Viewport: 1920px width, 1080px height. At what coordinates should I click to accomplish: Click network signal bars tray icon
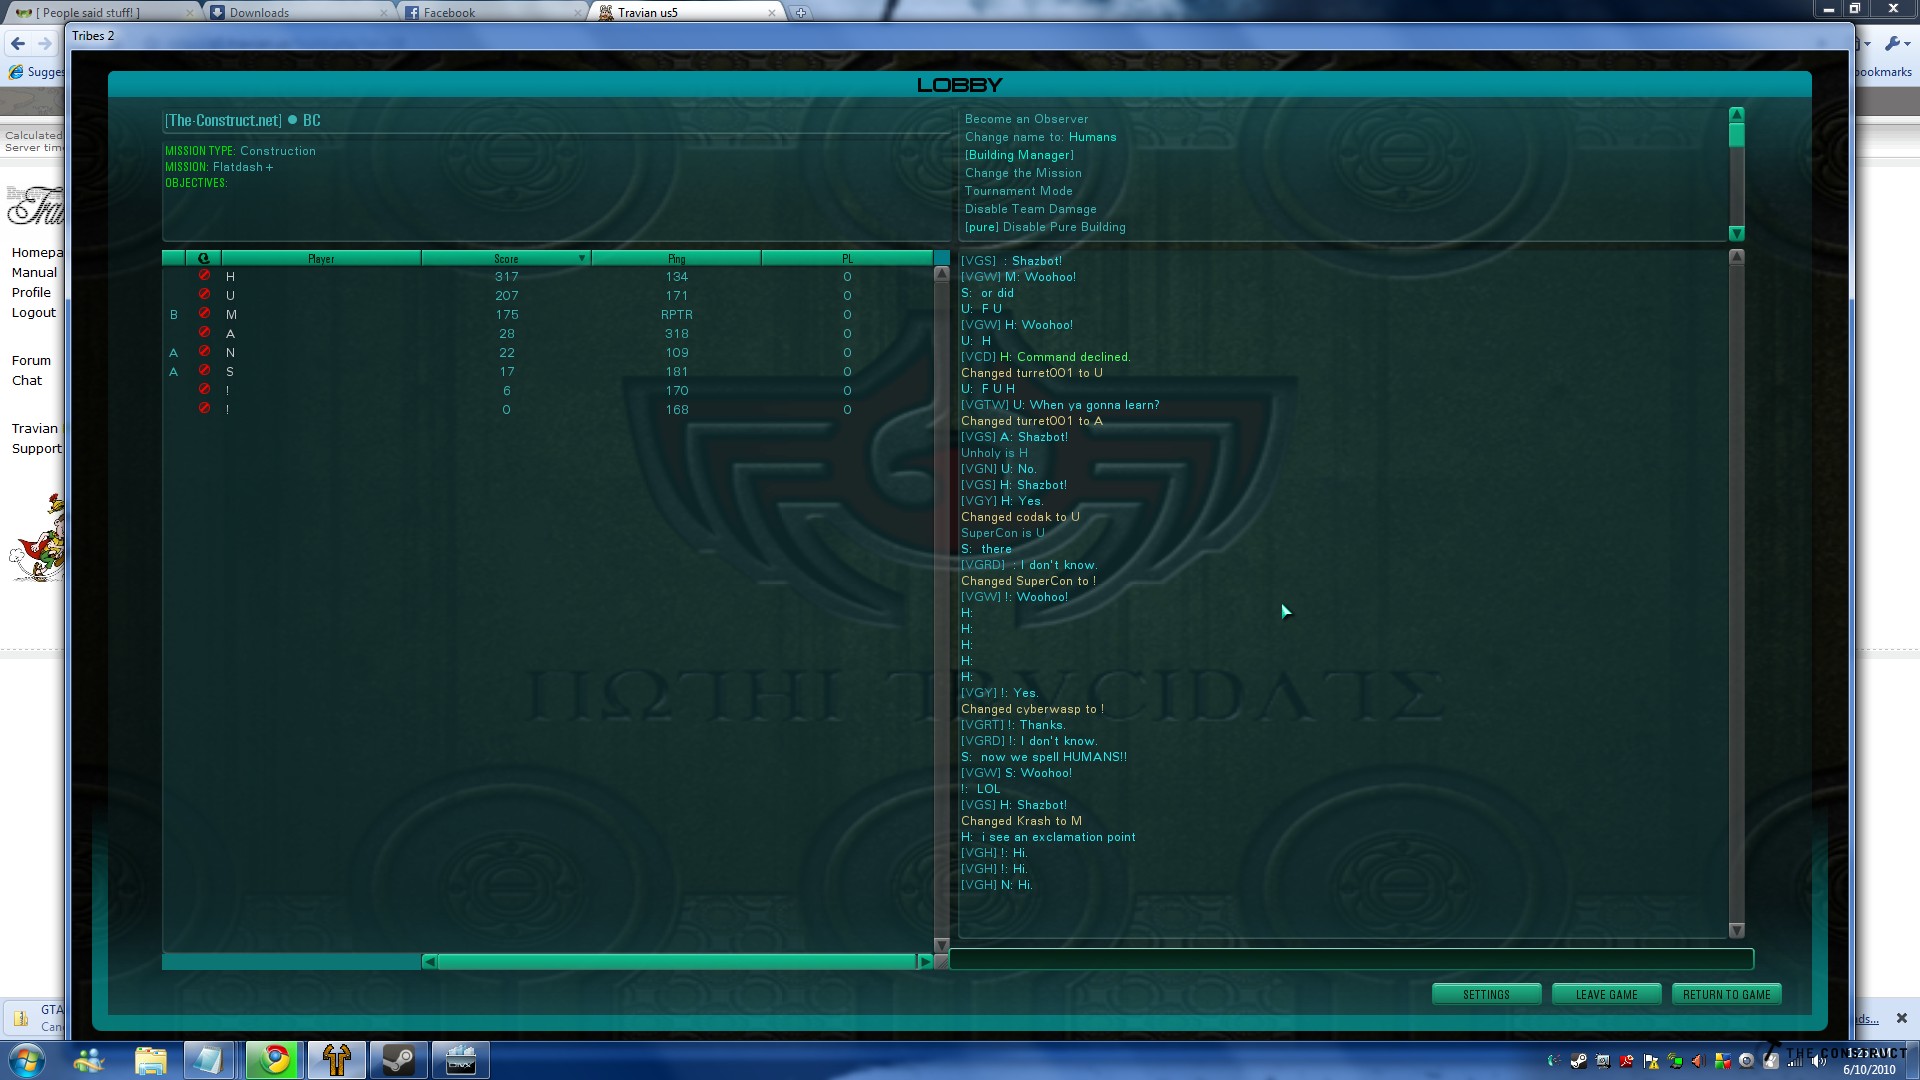(x=1796, y=1060)
